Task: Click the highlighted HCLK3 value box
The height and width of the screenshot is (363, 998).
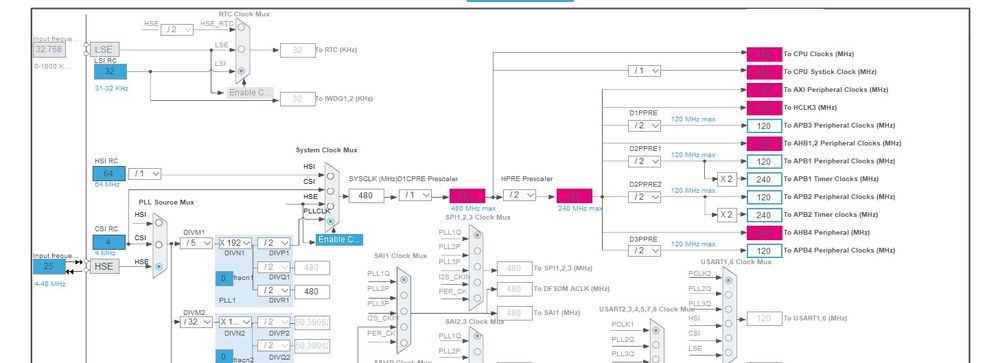Action: click(x=764, y=108)
